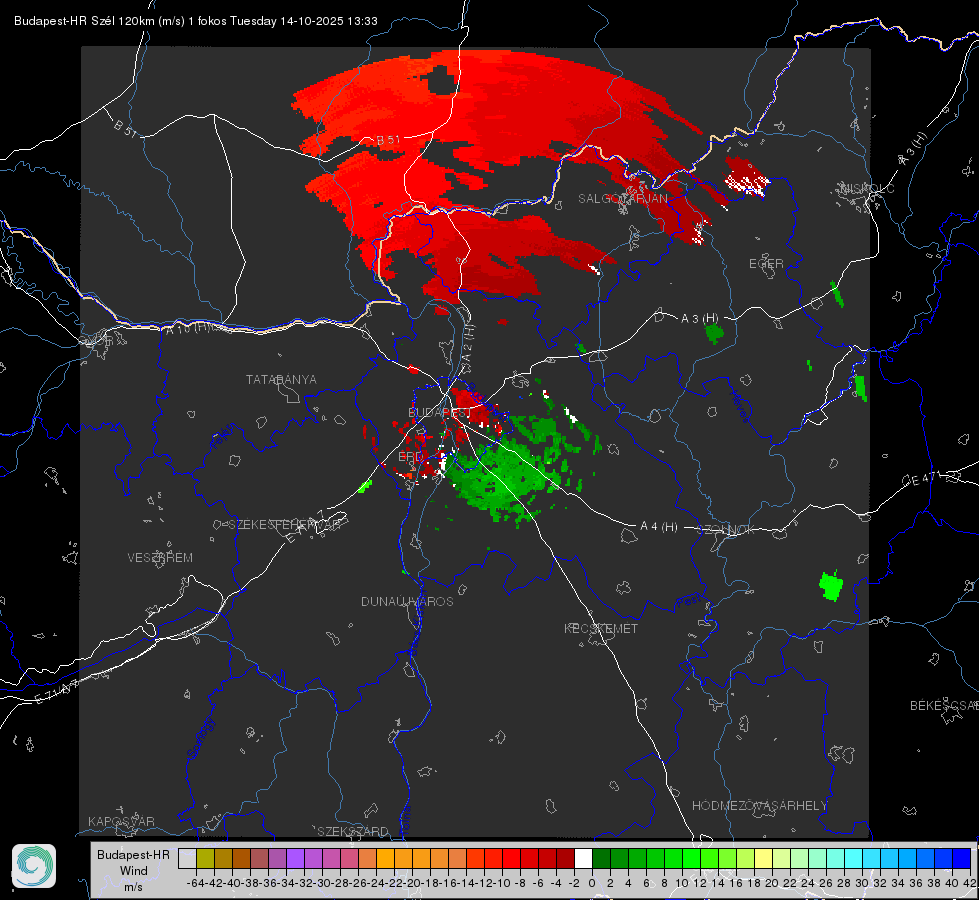Click the BÉKÉSCSABA city label
Image resolution: width=979 pixels, height=900 pixels.
(x=944, y=706)
